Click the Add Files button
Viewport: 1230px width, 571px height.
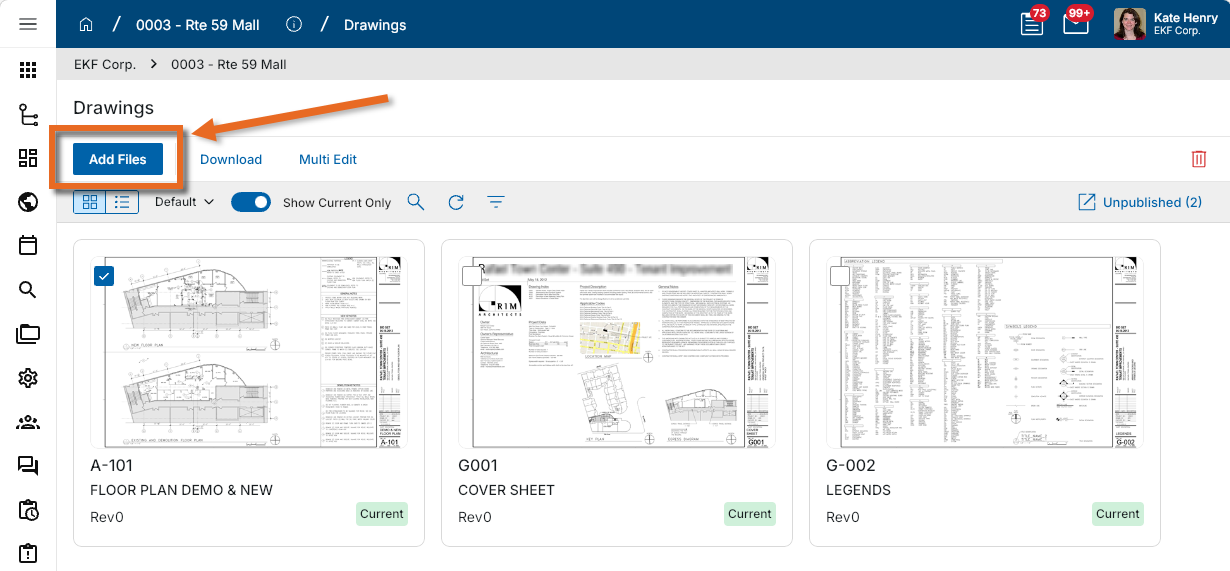coord(118,159)
